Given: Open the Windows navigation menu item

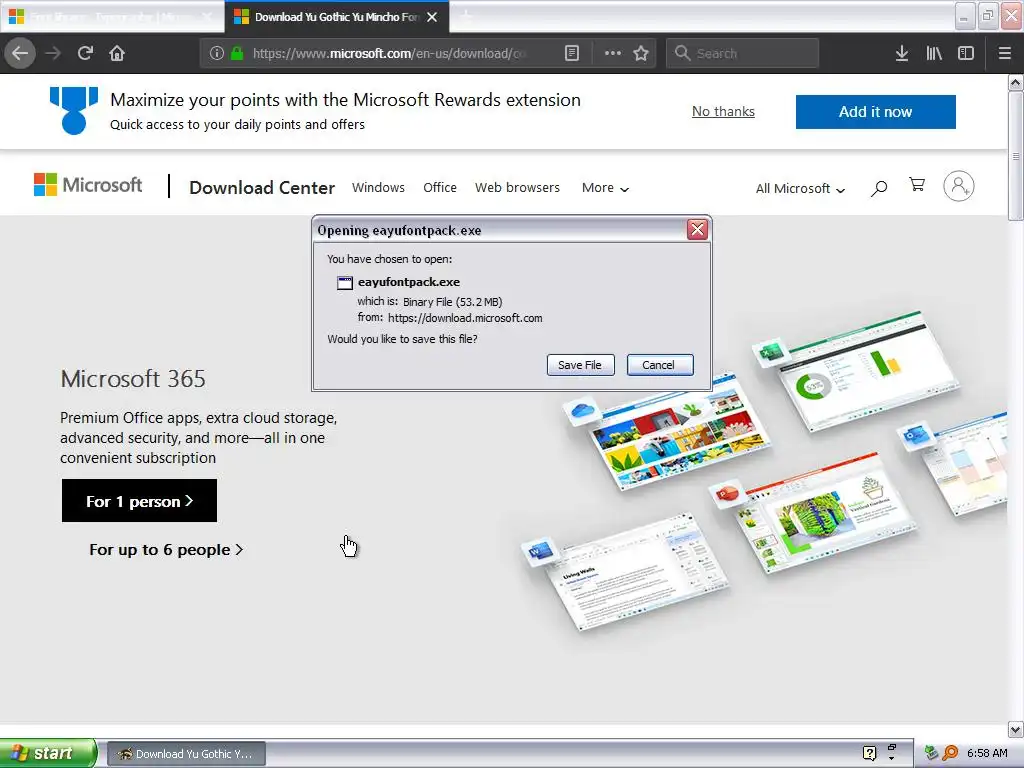Looking at the screenshot, I should point(378,187).
